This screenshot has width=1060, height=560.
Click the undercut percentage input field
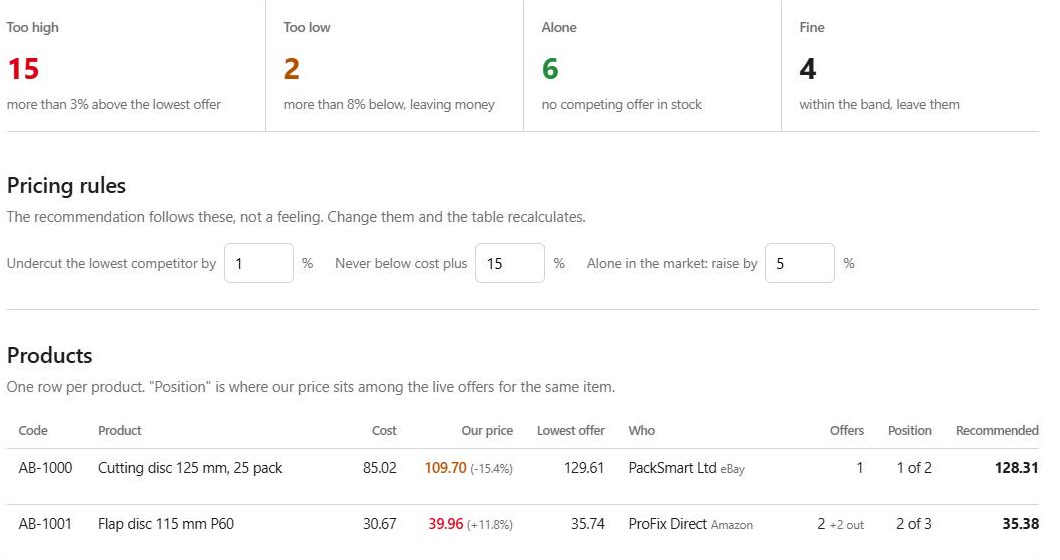[259, 263]
